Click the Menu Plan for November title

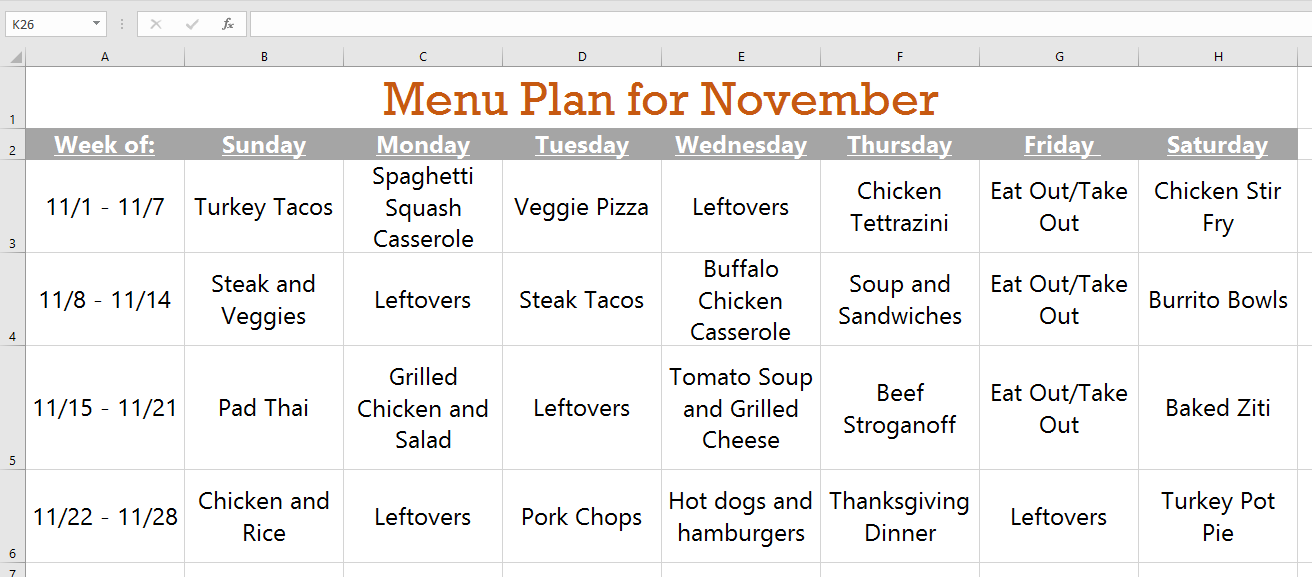(x=659, y=100)
